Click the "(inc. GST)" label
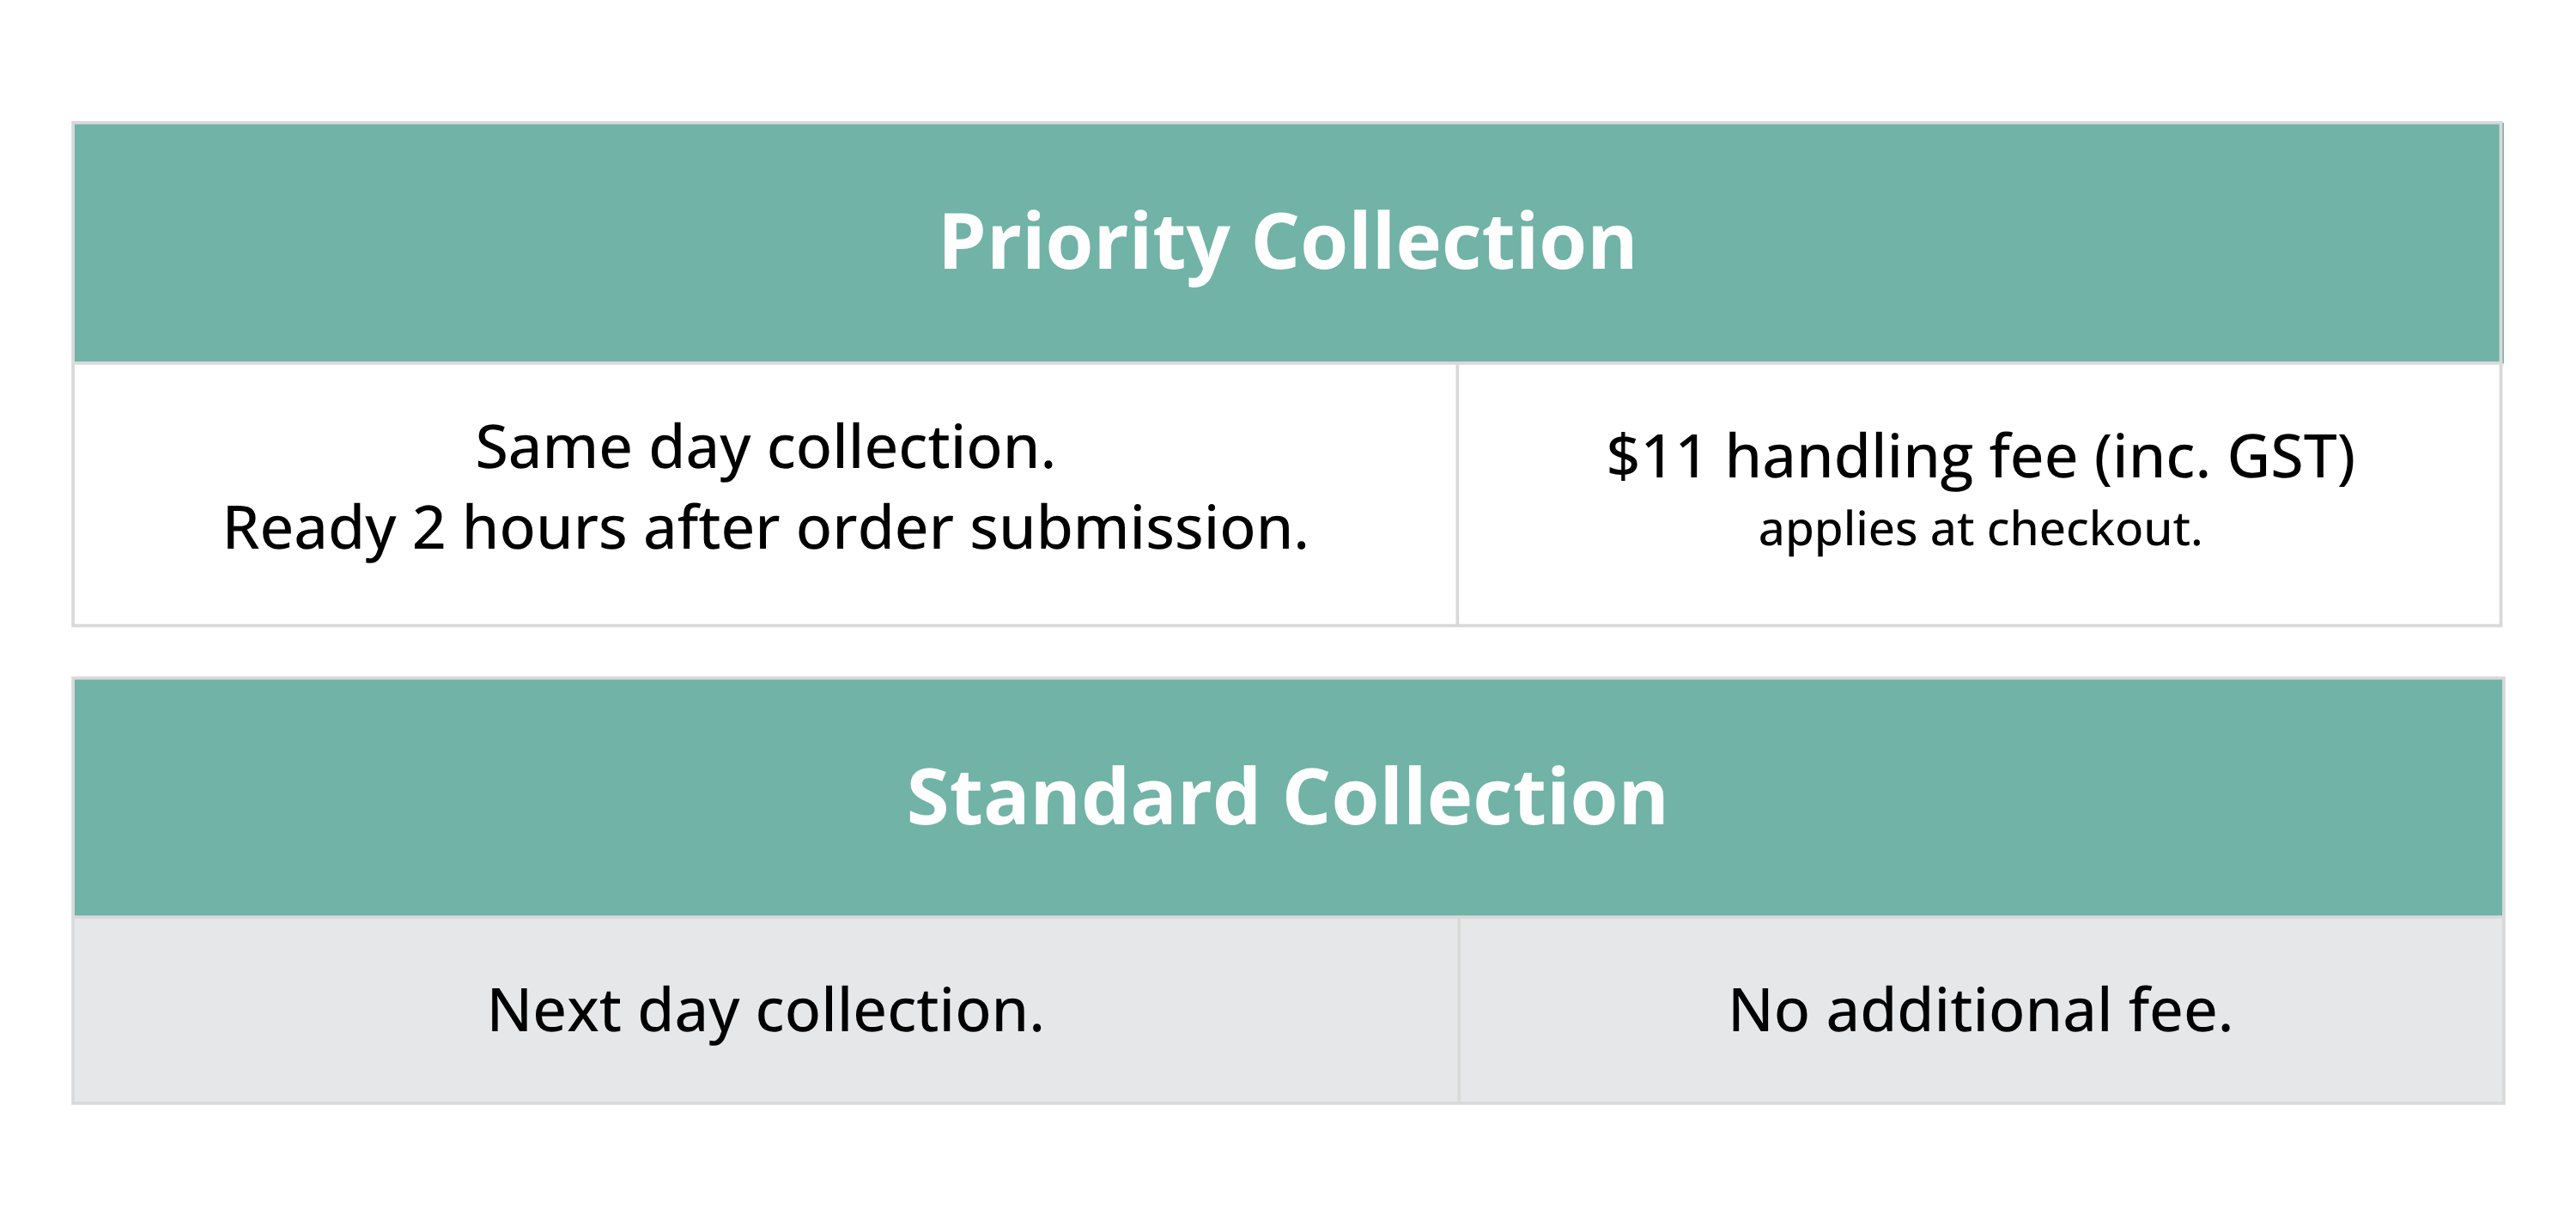 (x=2224, y=456)
